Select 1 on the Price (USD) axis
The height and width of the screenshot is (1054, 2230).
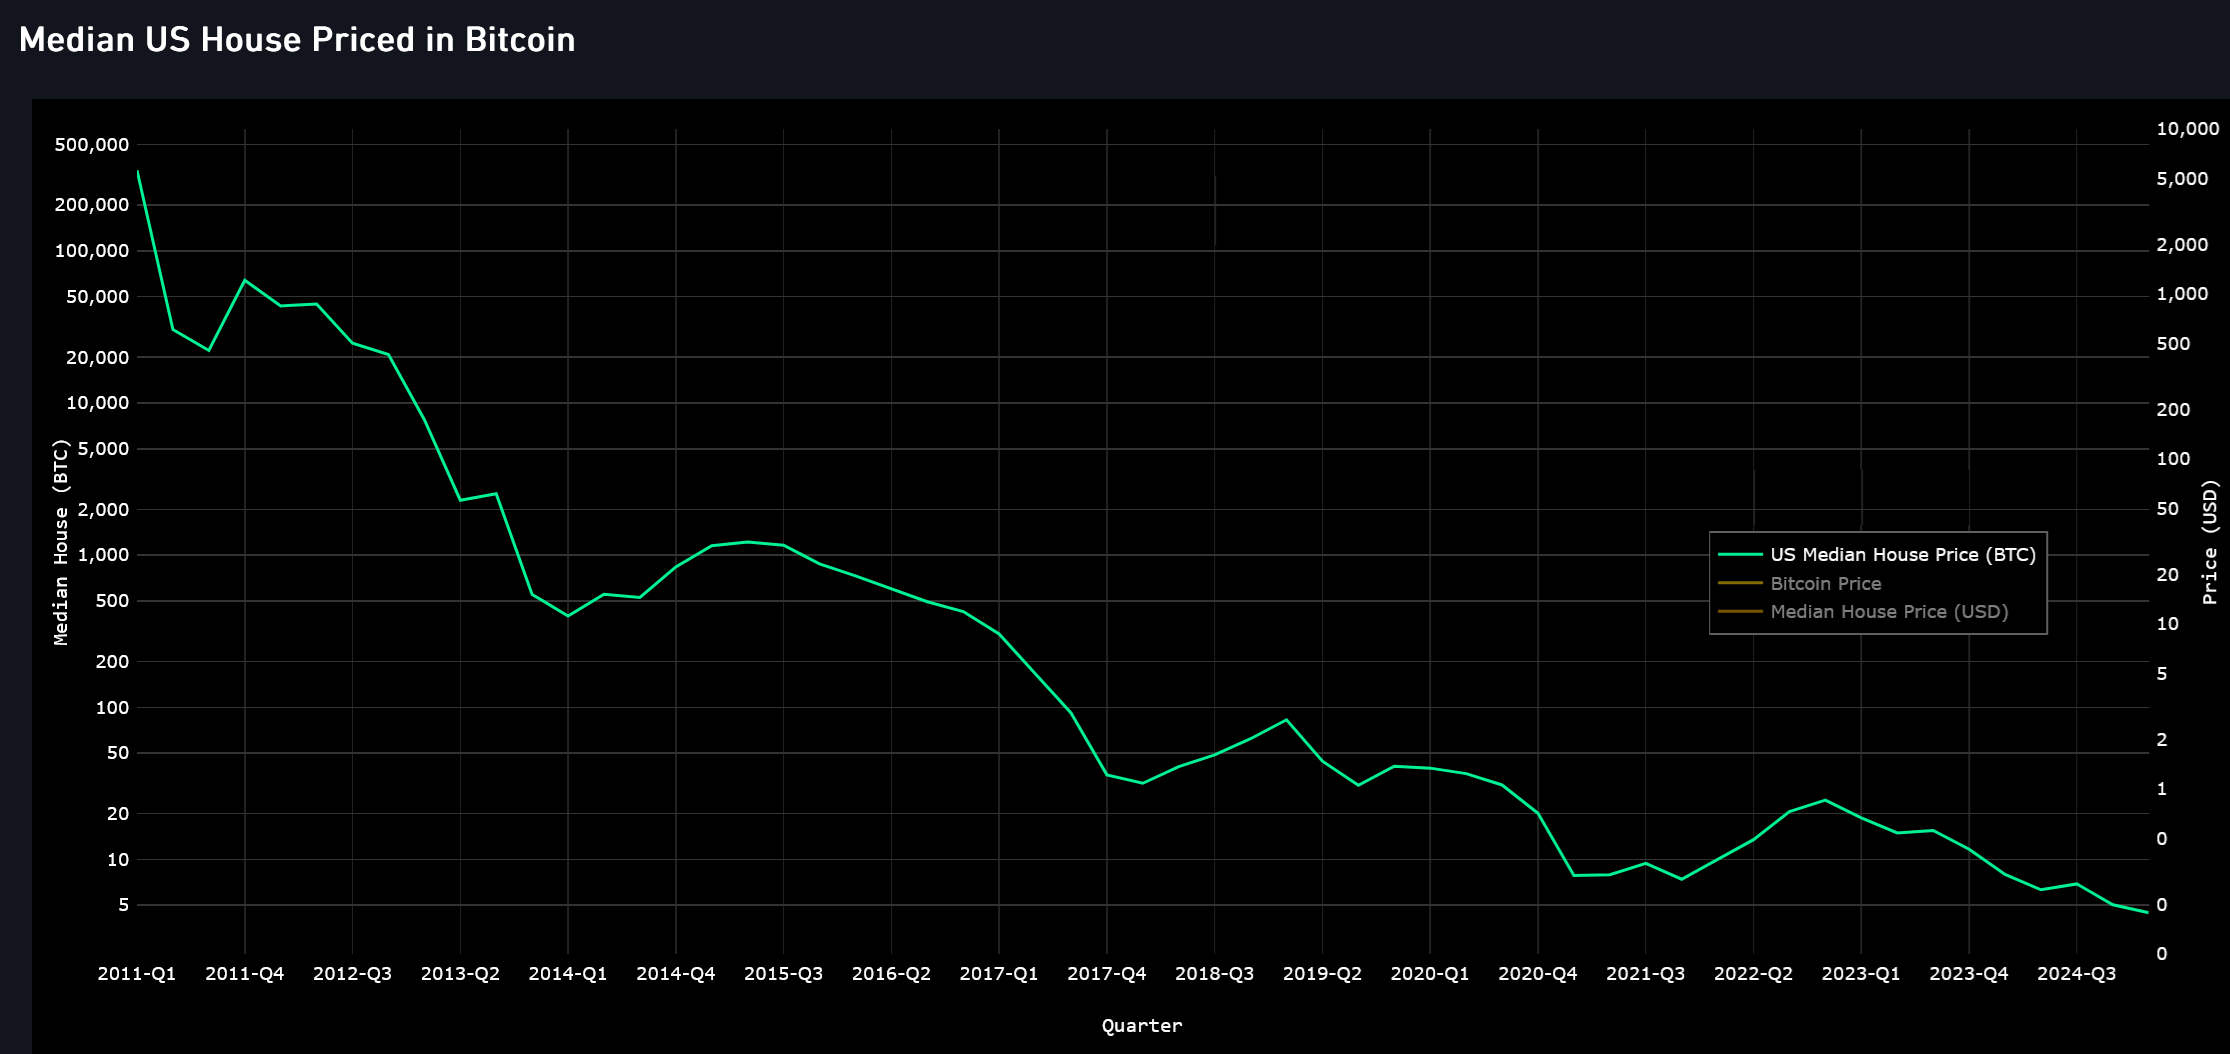coord(2162,789)
